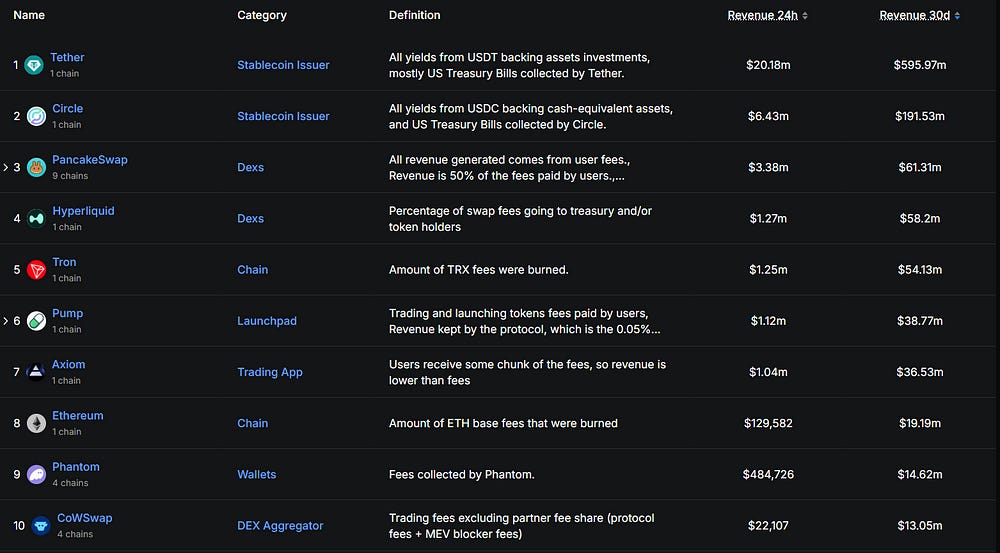Click the Category column header
The image size is (1000, 553).
click(x=261, y=15)
